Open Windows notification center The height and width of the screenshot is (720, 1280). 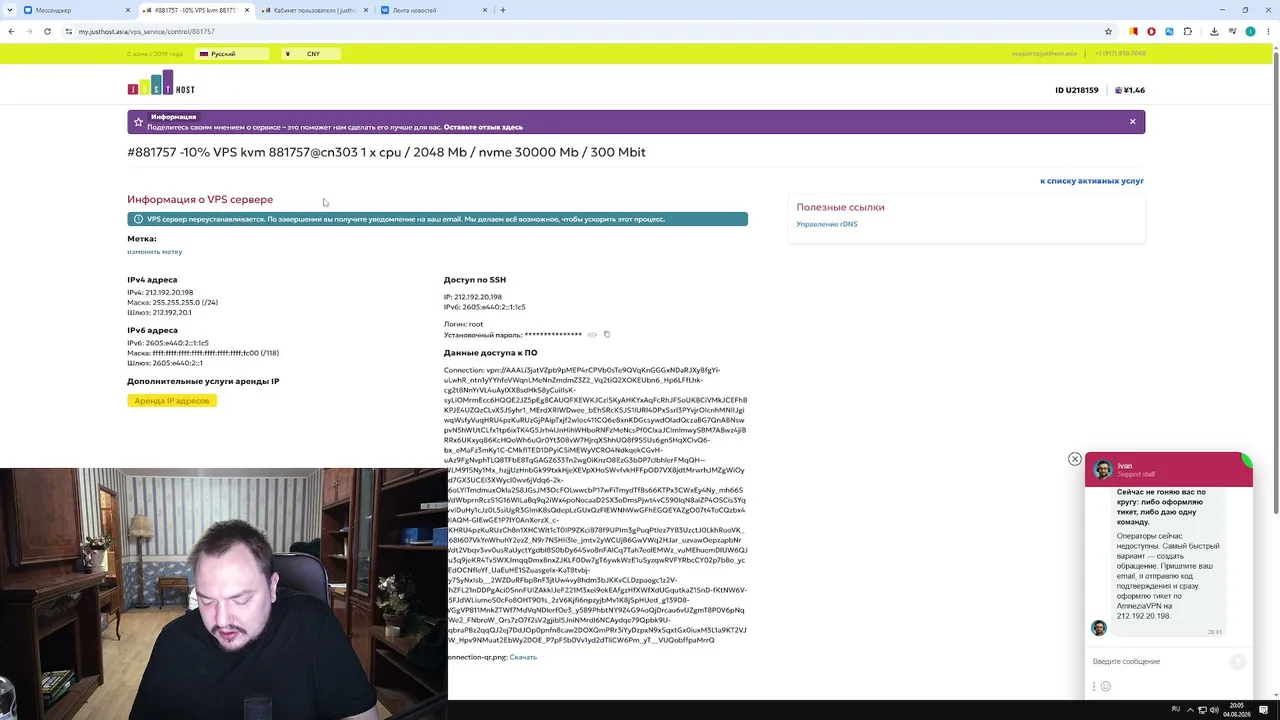[x=1265, y=709]
